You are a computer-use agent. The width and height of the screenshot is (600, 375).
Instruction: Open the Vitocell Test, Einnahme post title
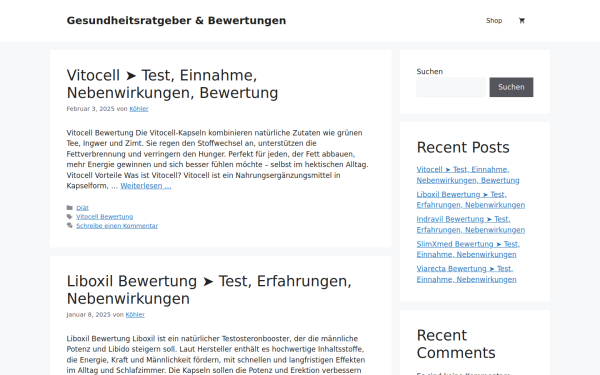tap(172, 84)
